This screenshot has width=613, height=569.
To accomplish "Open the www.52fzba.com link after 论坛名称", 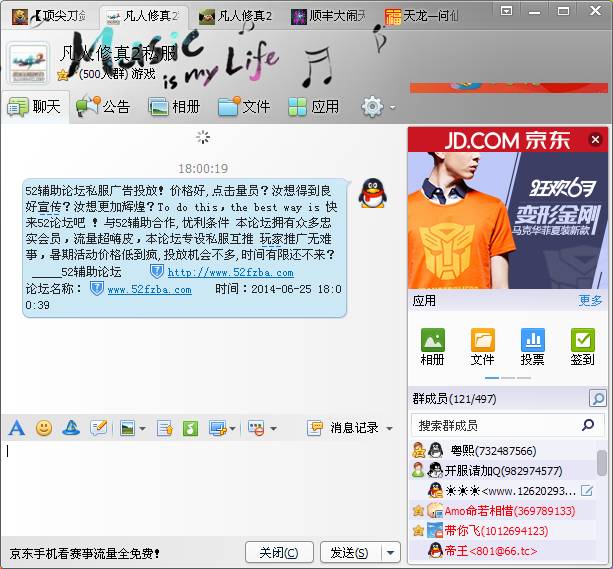I will 149,289.
